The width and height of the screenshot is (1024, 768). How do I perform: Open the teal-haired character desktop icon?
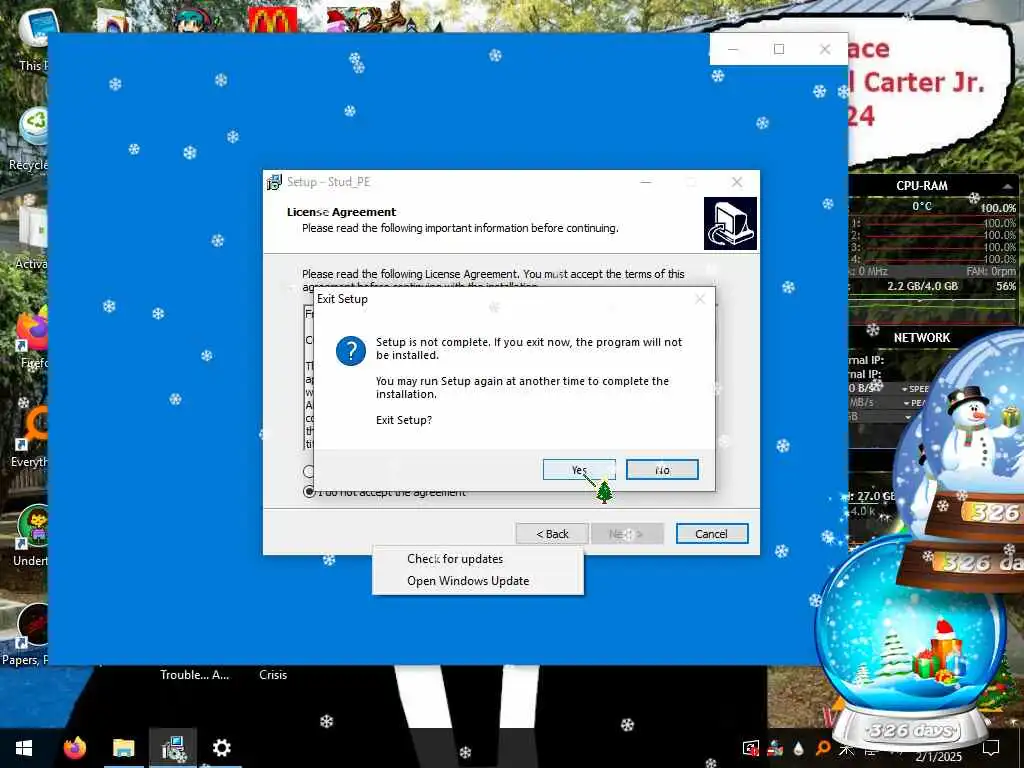[192, 20]
